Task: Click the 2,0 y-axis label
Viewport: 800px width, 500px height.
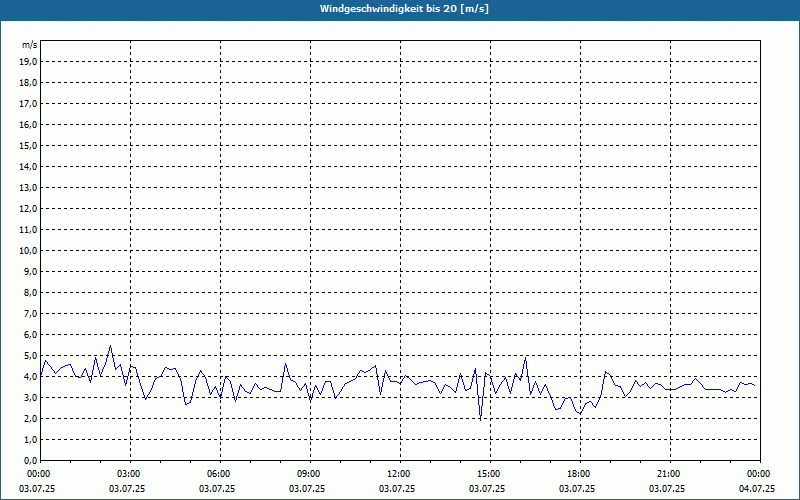Action: tap(30, 418)
